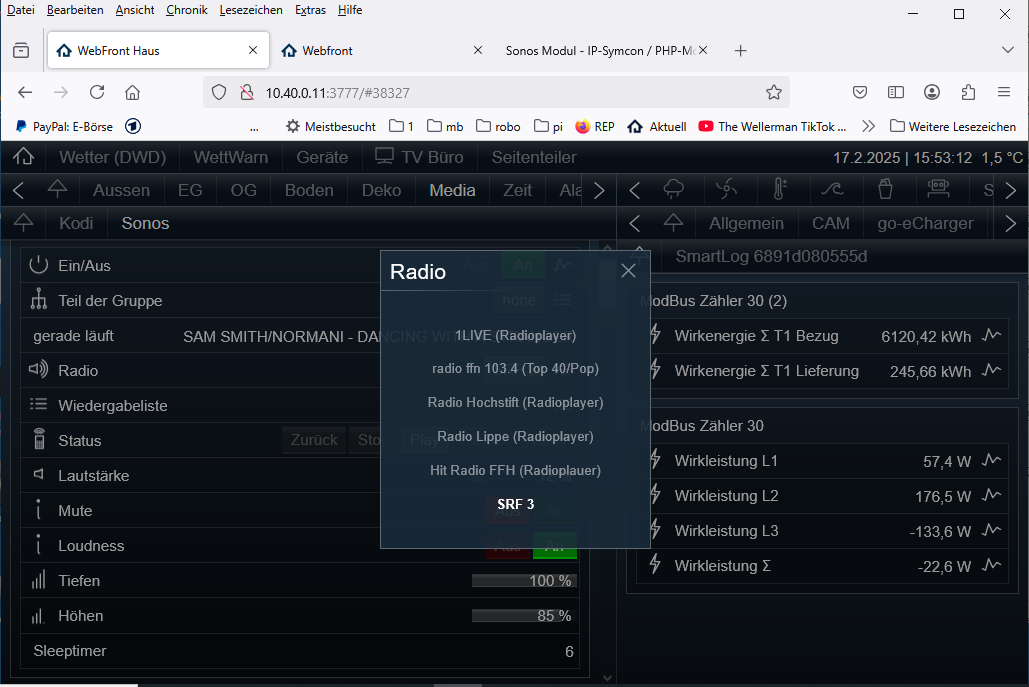The width and height of the screenshot is (1029, 687).
Task: Open the Meistbesucht bookmark
Action: click(x=331, y=126)
